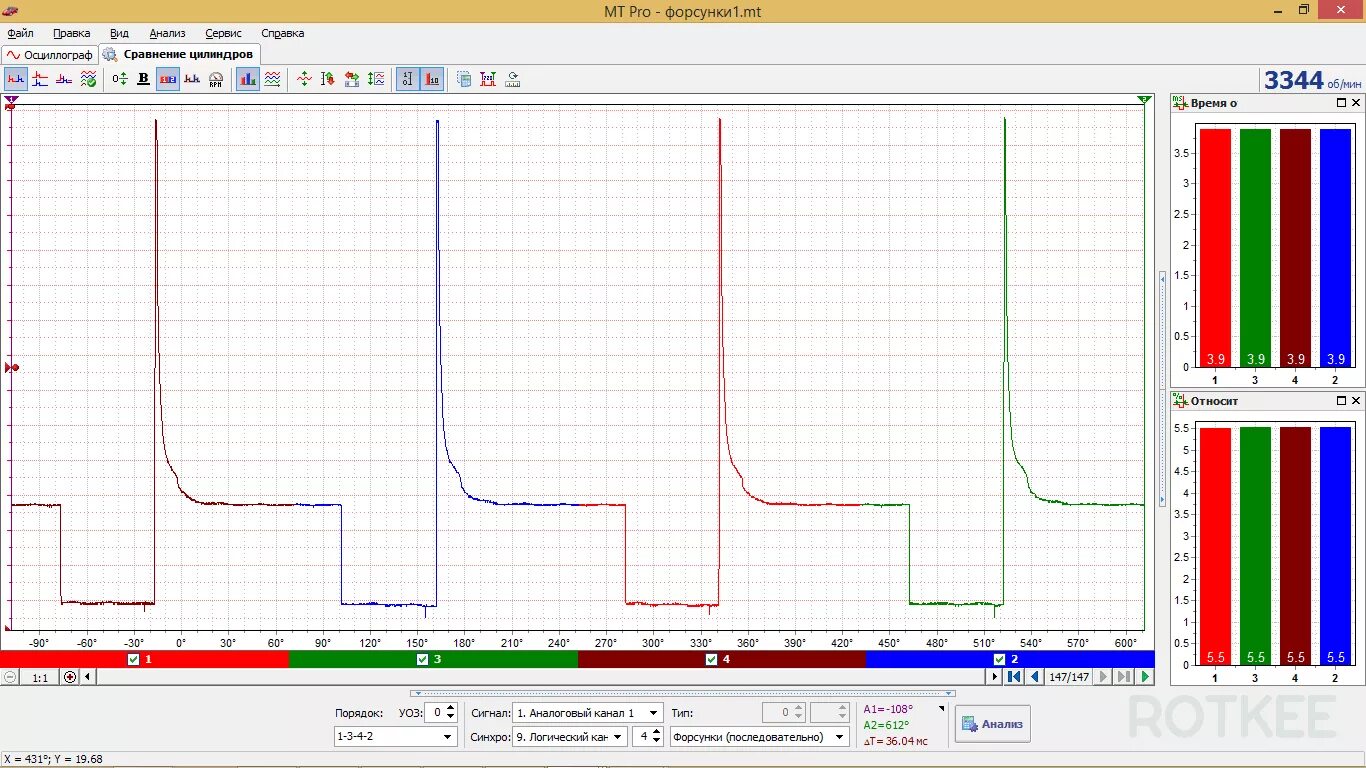Image resolution: width=1366 pixels, height=768 pixels.
Task: Toggle the red-blue cylinder numbers icon
Action: tap(168, 79)
